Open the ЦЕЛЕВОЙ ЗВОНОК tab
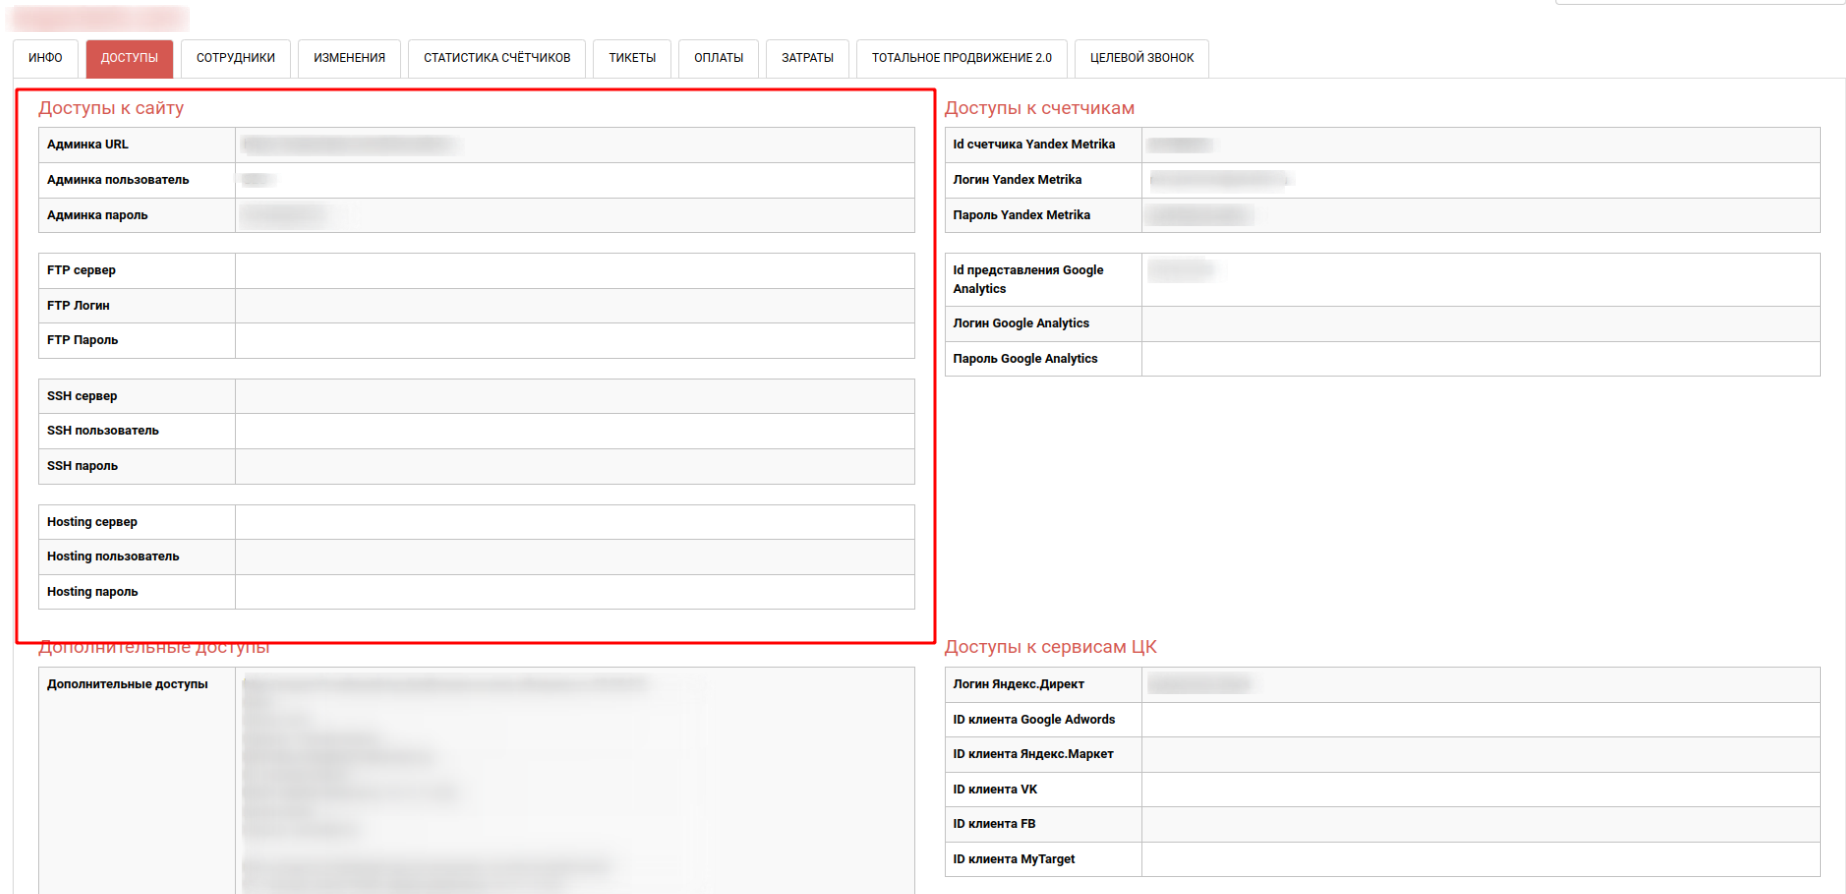 [x=1141, y=58]
